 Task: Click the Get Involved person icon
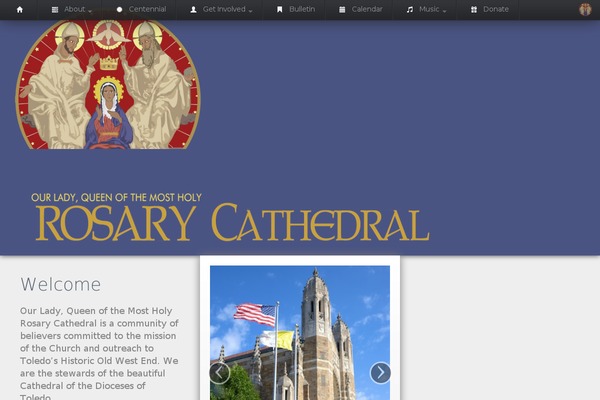coord(194,10)
